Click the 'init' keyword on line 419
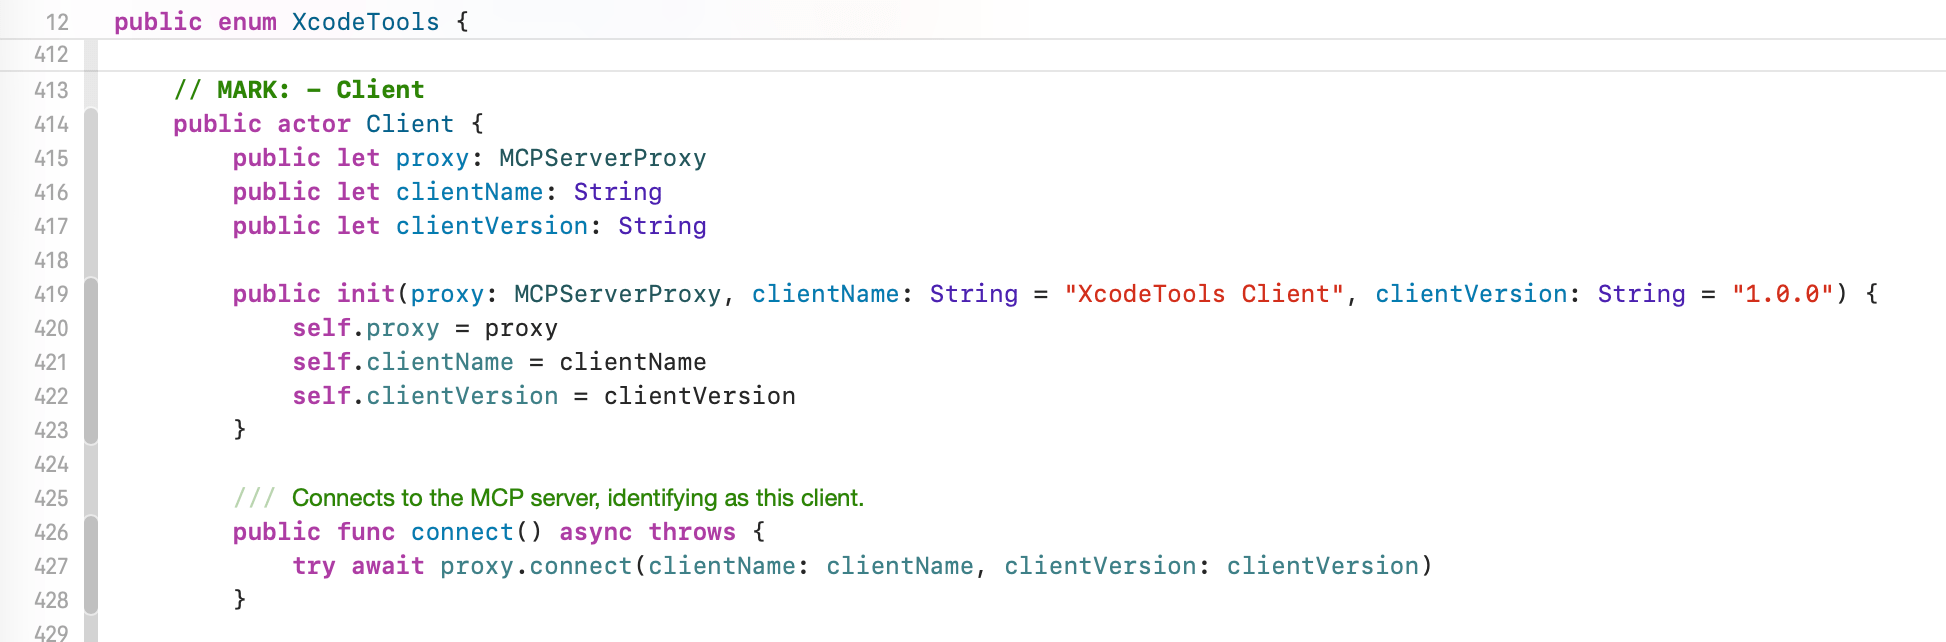 [x=366, y=293]
